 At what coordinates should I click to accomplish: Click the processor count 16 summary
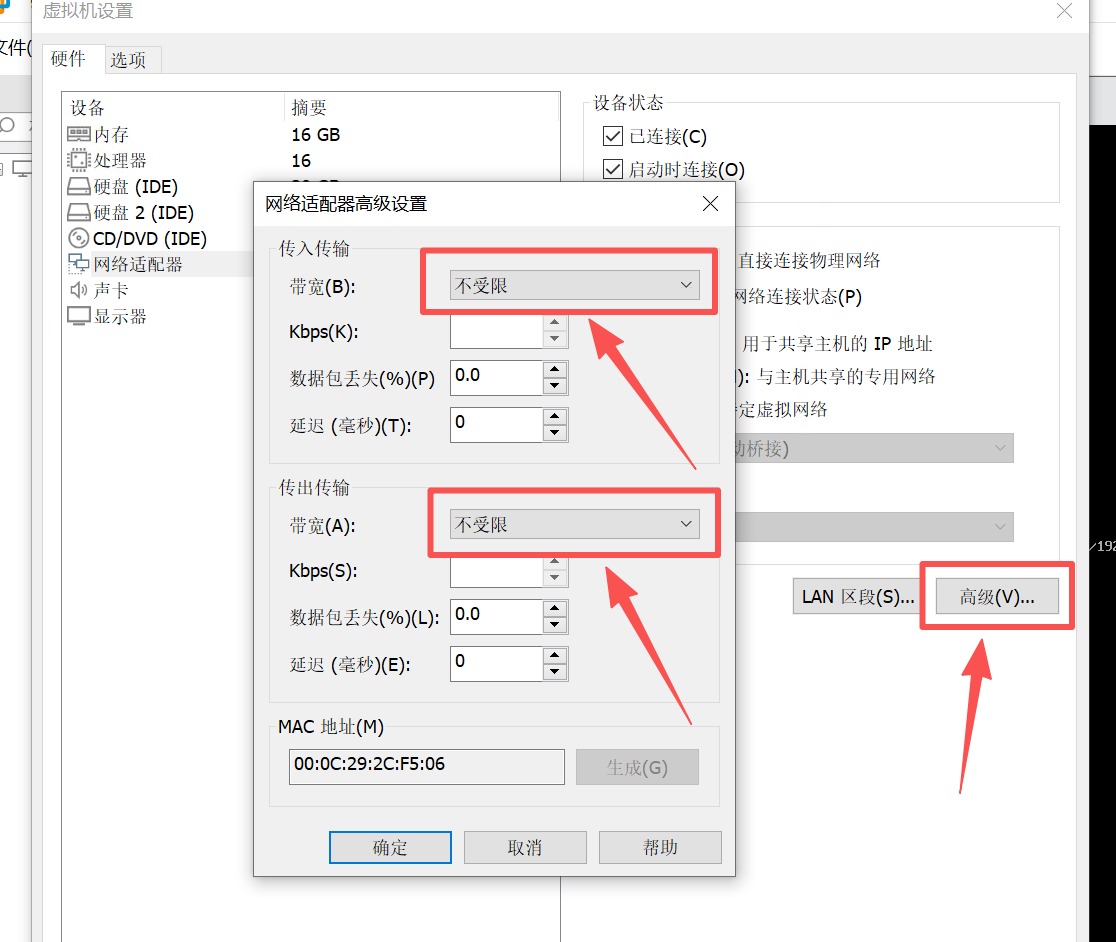(x=301, y=161)
